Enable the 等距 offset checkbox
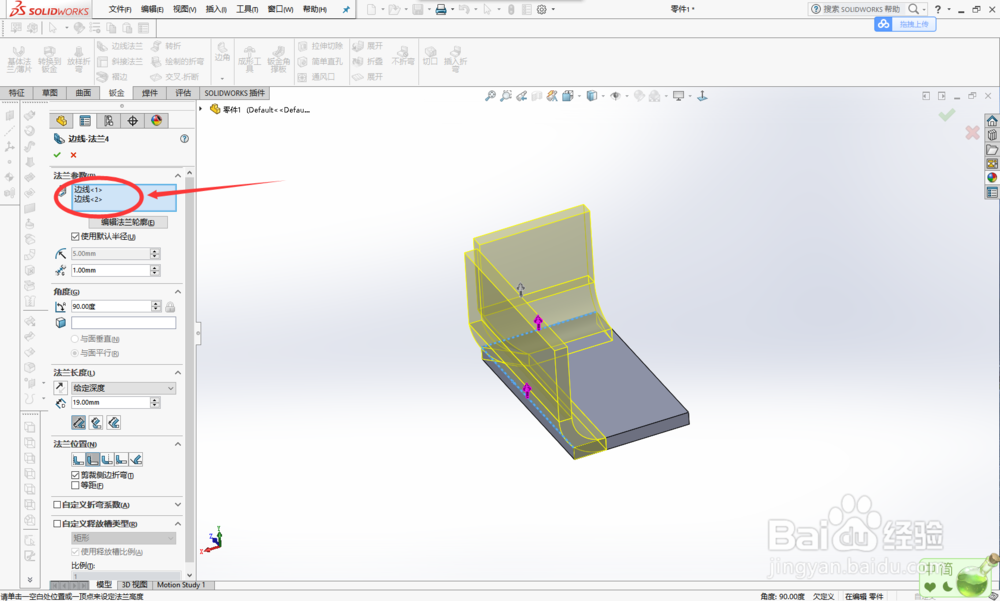1000x601 pixels. point(75,486)
